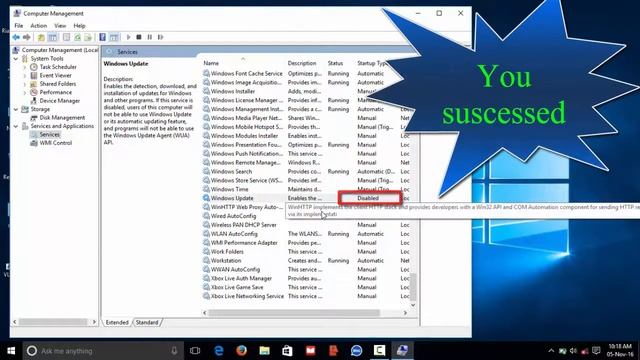Image resolution: width=640 pixels, height=360 pixels.
Task: Open the Store from the taskbar
Action: click(287, 351)
